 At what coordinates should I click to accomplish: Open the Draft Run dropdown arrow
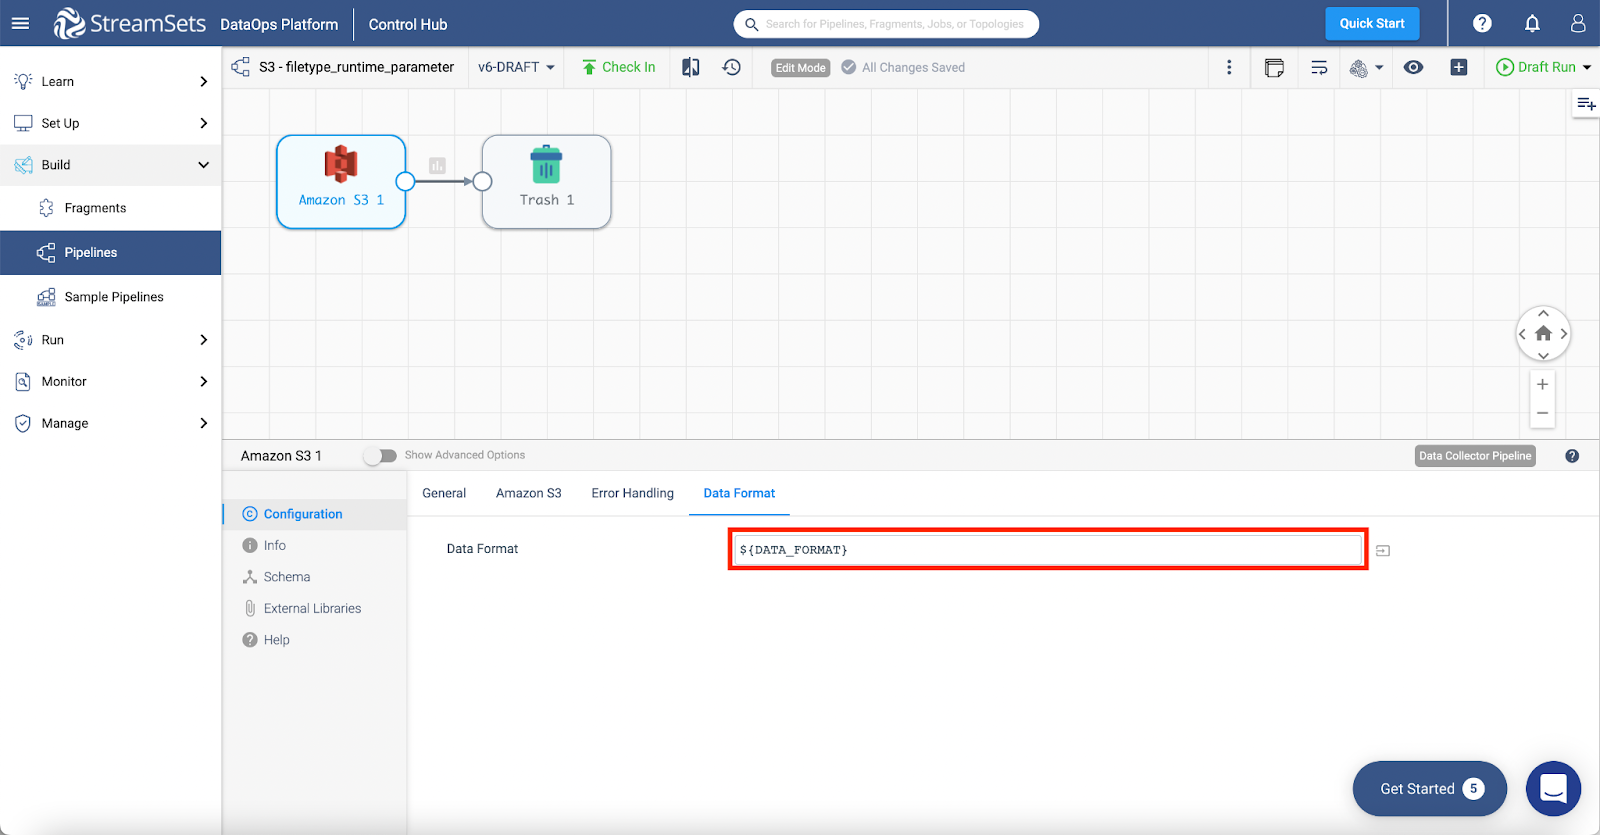tap(1587, 67)
